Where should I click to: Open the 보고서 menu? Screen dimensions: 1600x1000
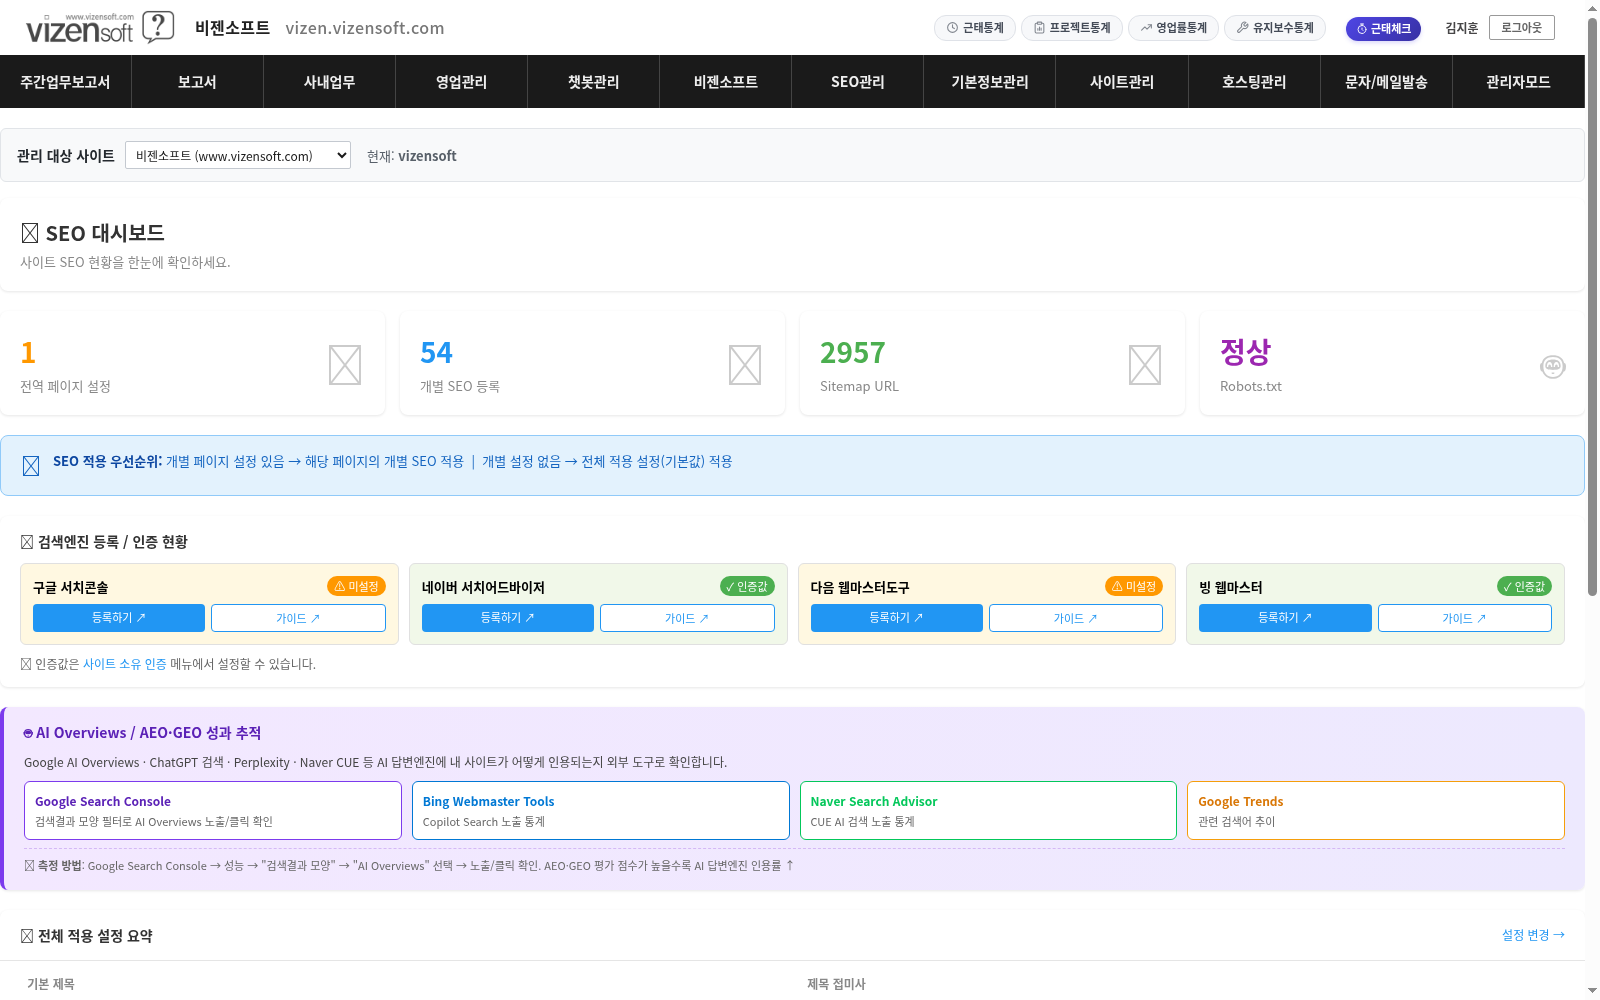[198, 82]
